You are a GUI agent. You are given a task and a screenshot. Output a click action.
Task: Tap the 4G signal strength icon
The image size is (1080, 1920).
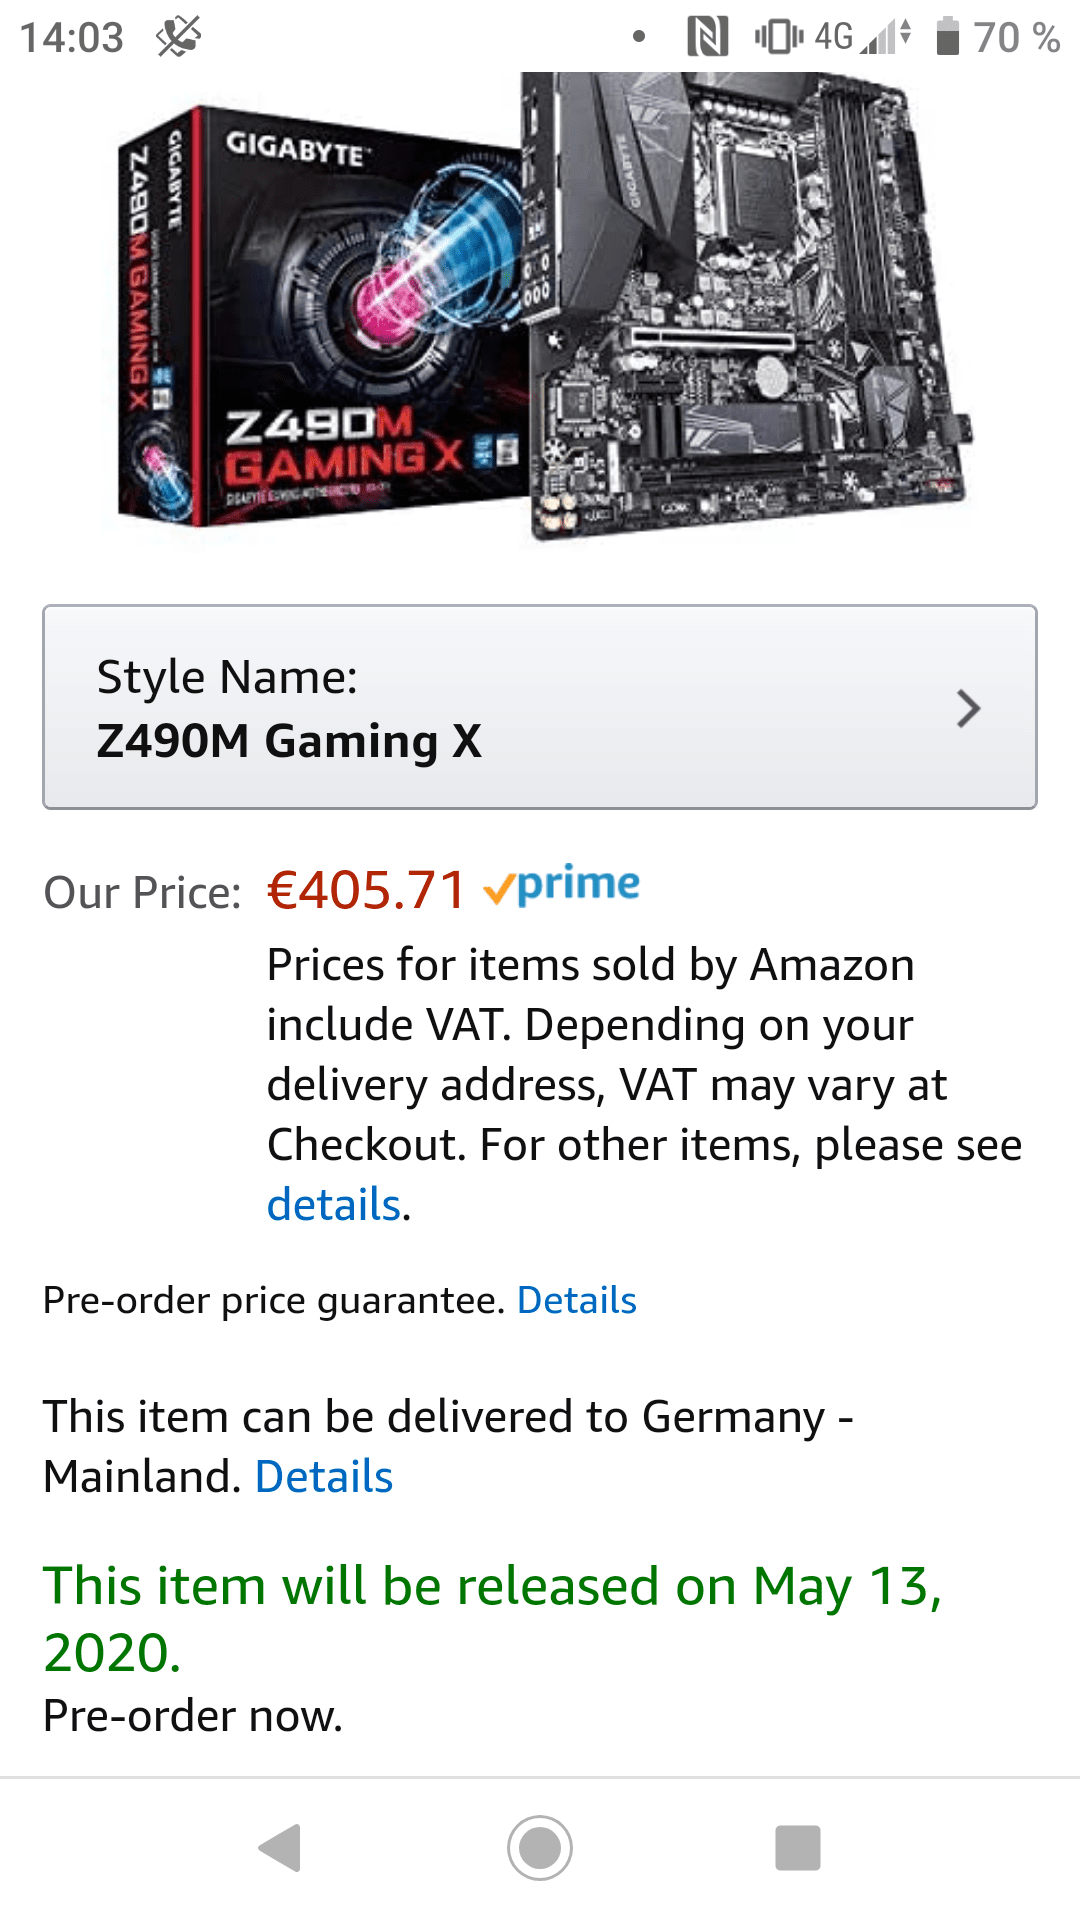(x=861, y=37)
